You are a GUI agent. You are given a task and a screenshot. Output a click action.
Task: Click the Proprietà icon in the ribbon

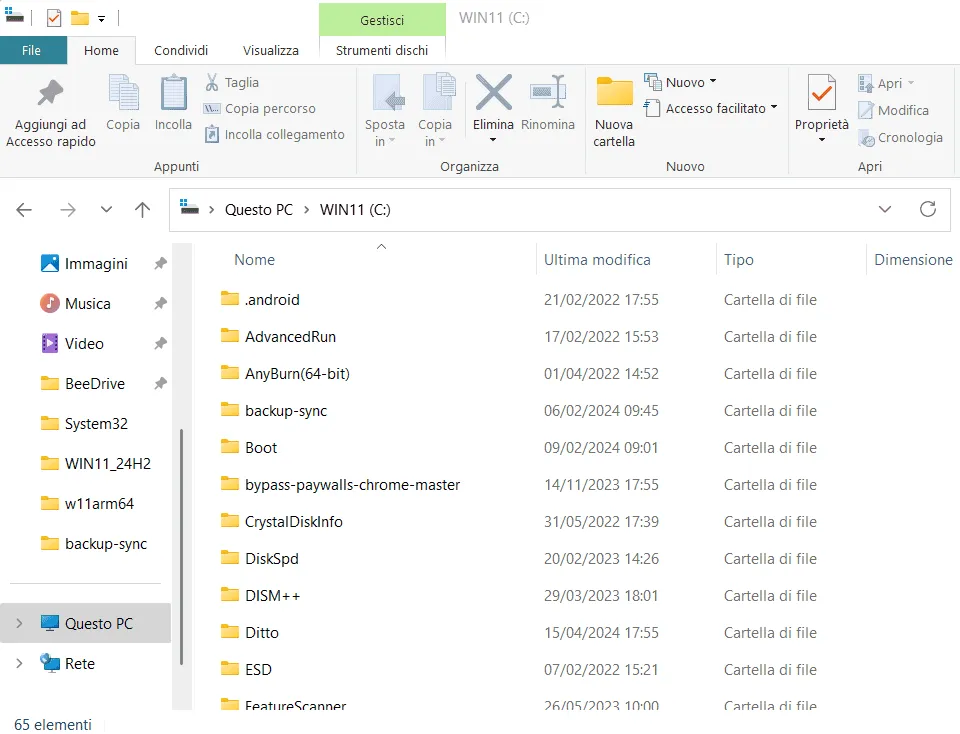tap(820, 100)
